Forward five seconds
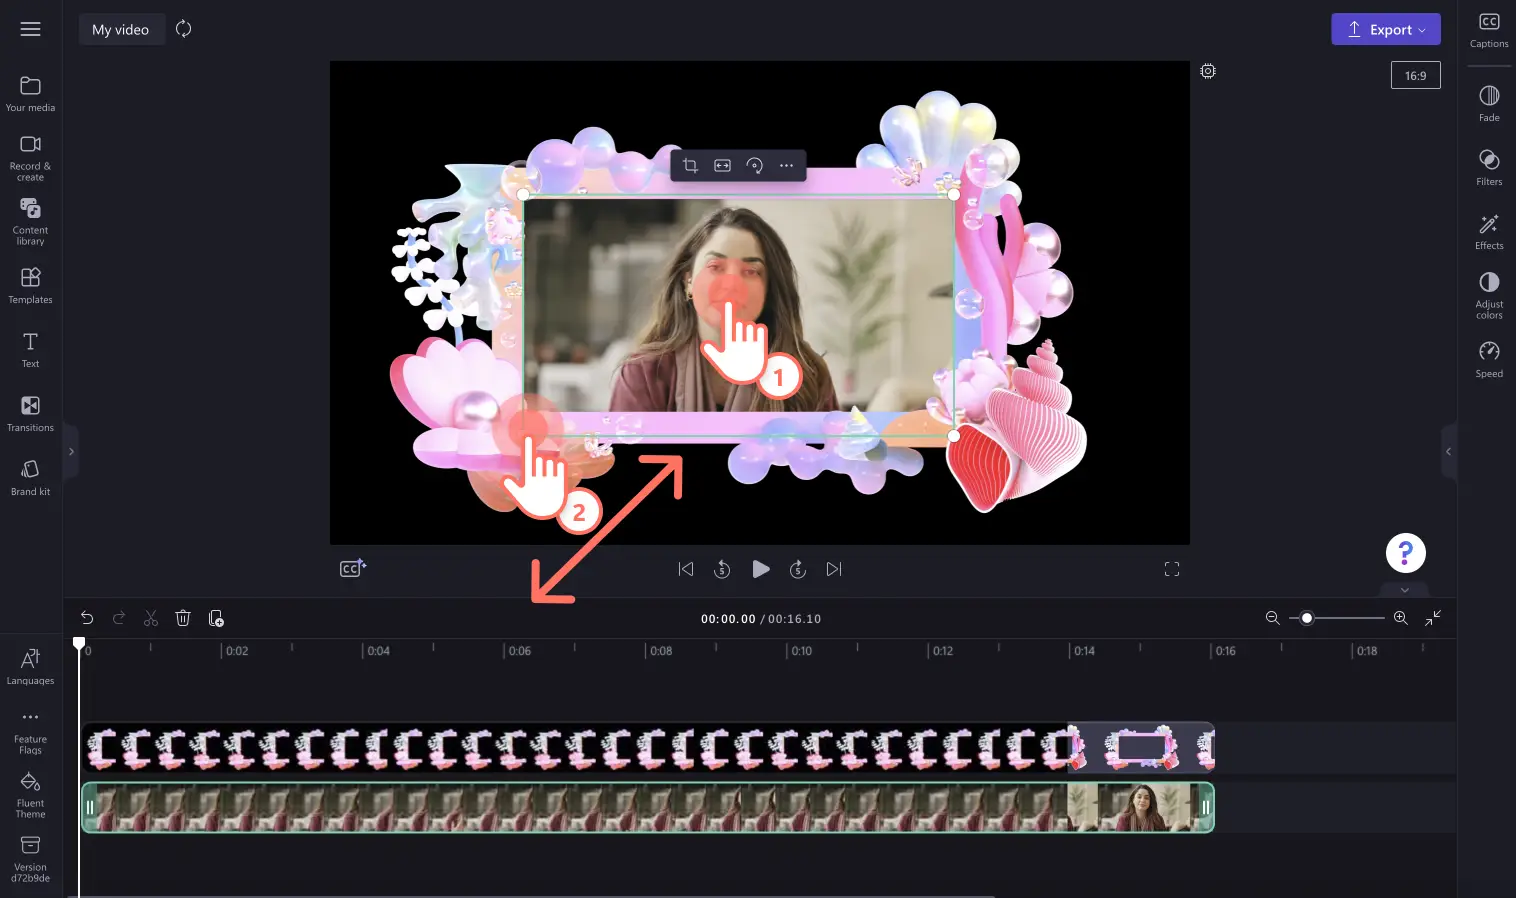 point(798,569)
